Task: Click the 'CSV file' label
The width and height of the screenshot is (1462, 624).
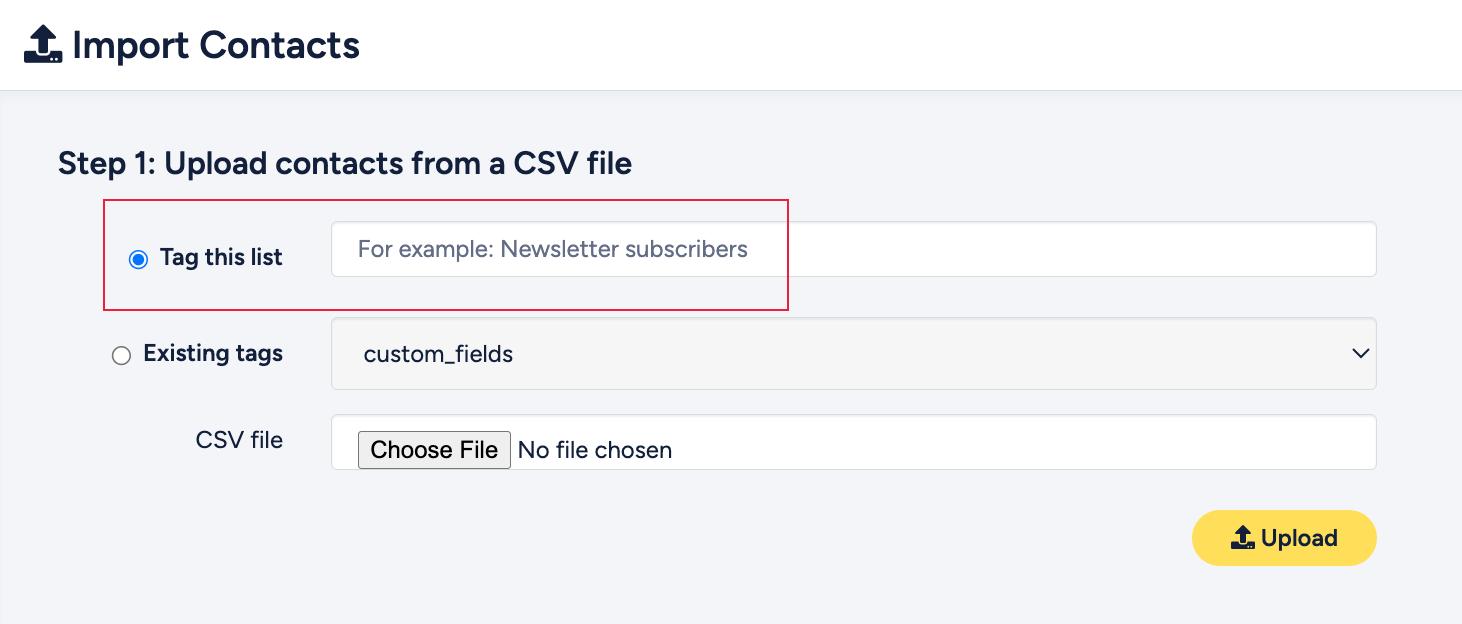Action: (x=239, y=440)
